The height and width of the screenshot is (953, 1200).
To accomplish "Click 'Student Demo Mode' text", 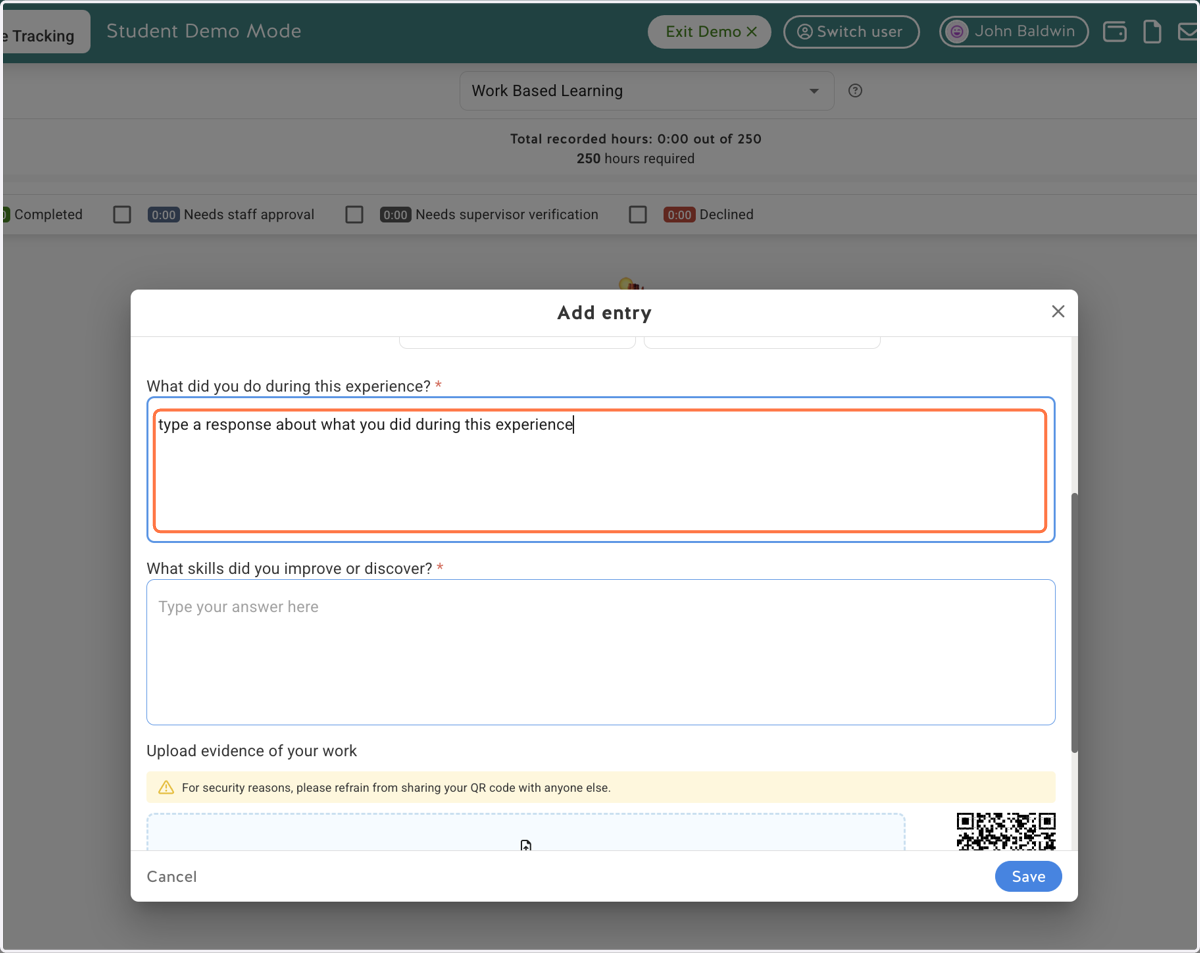I will (x=204, y=31).
